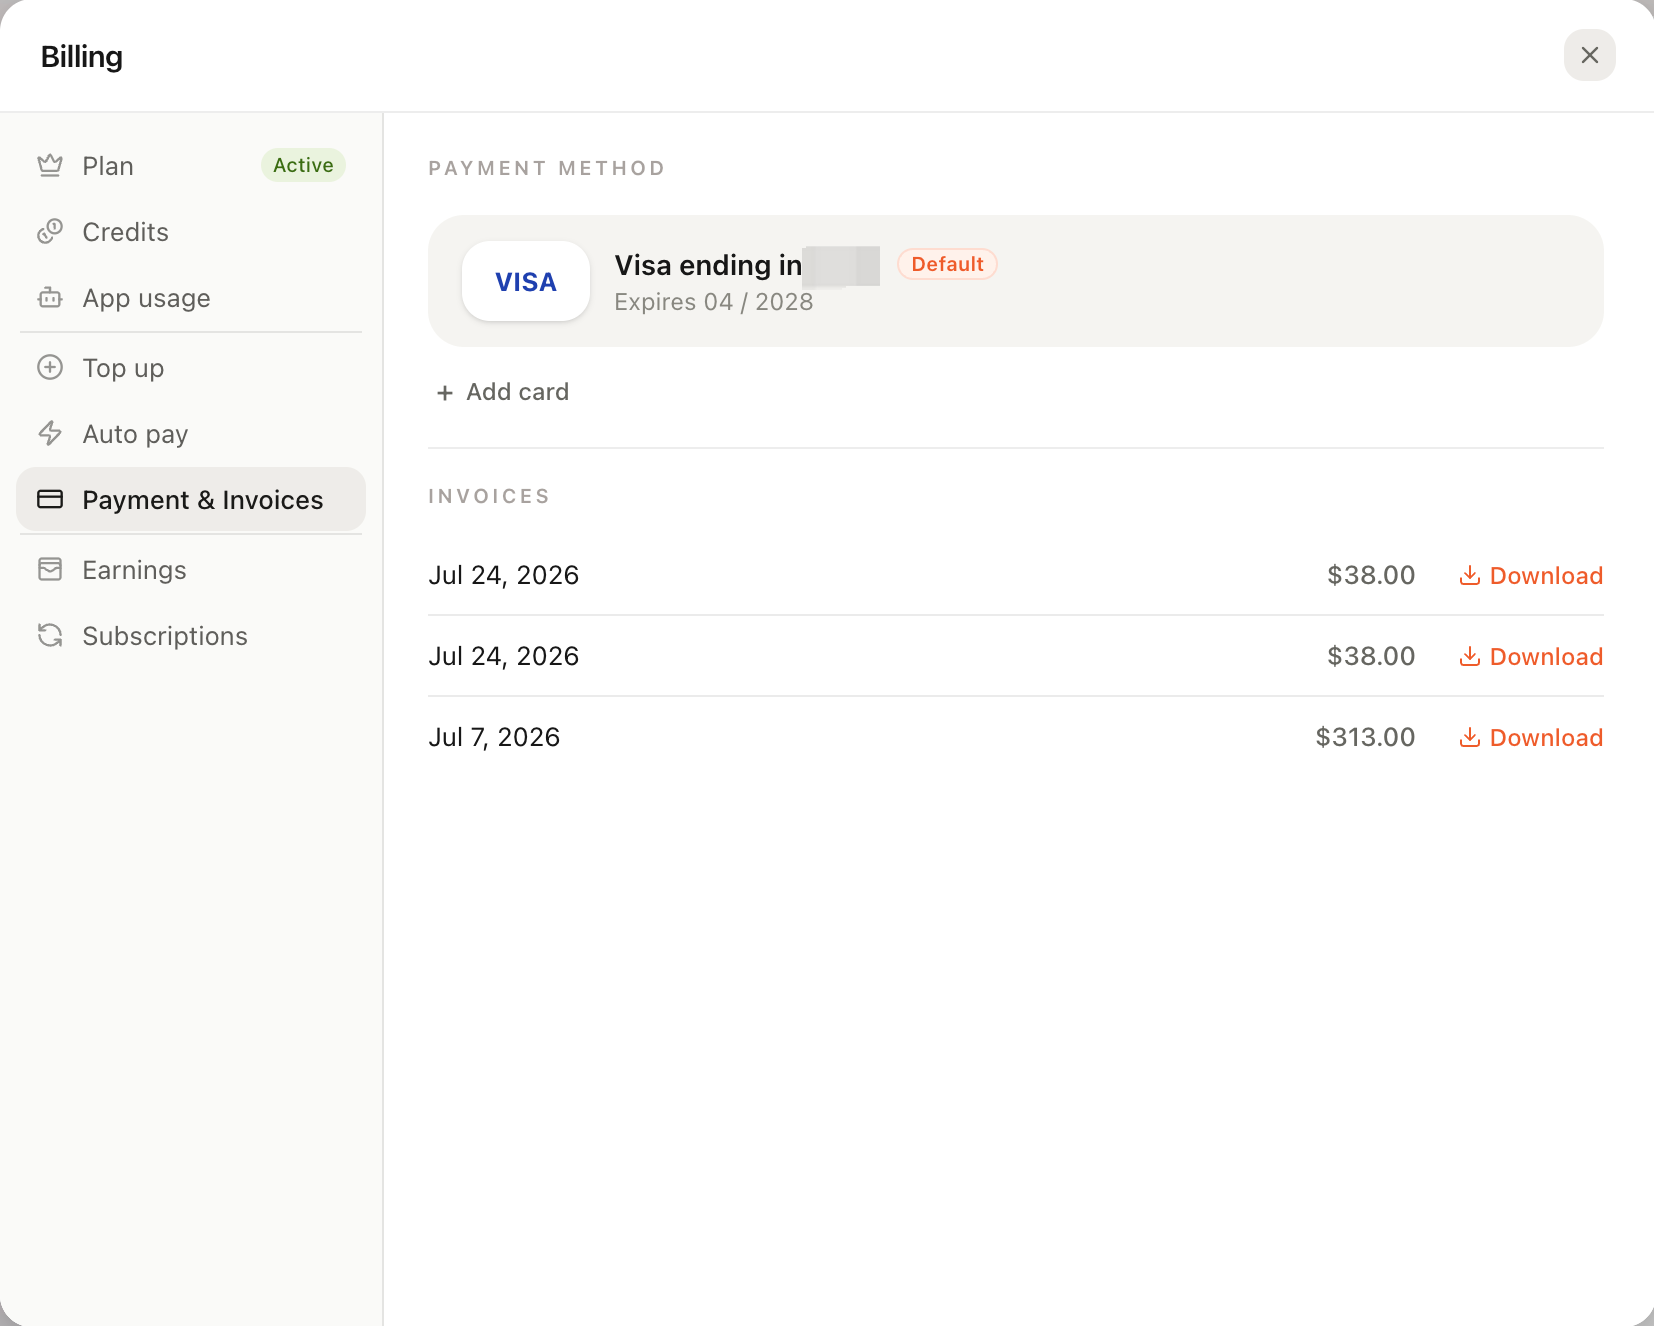
Task: Open the Top up page
Action: 191,367
